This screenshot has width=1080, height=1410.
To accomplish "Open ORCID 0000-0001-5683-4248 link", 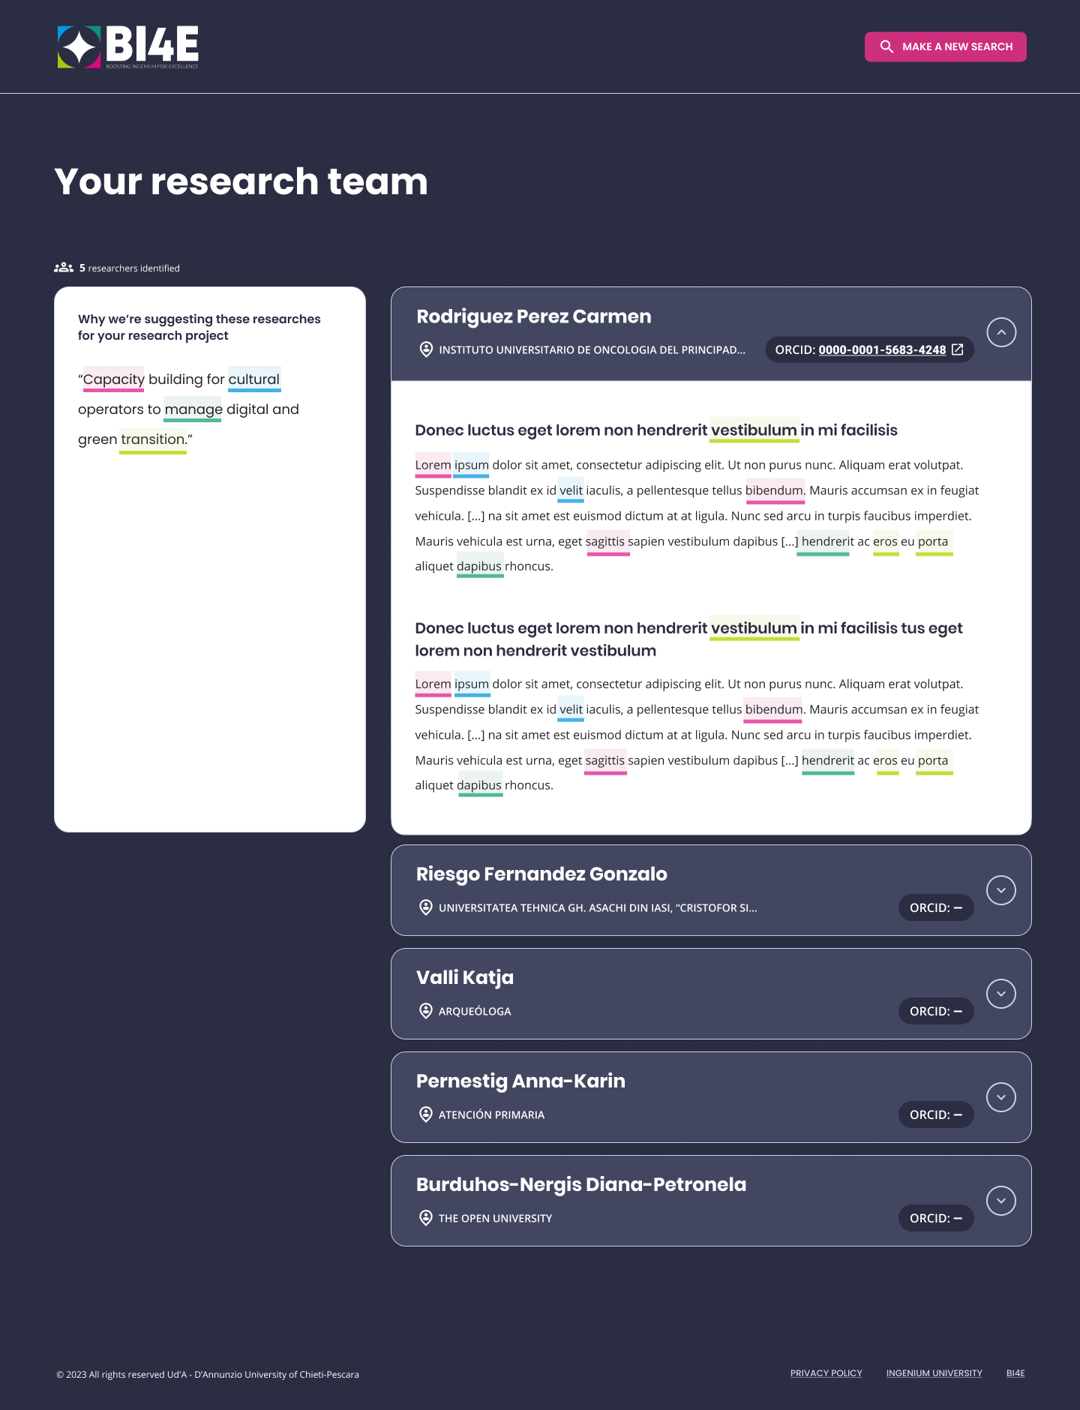I will (x=882, y=350).
